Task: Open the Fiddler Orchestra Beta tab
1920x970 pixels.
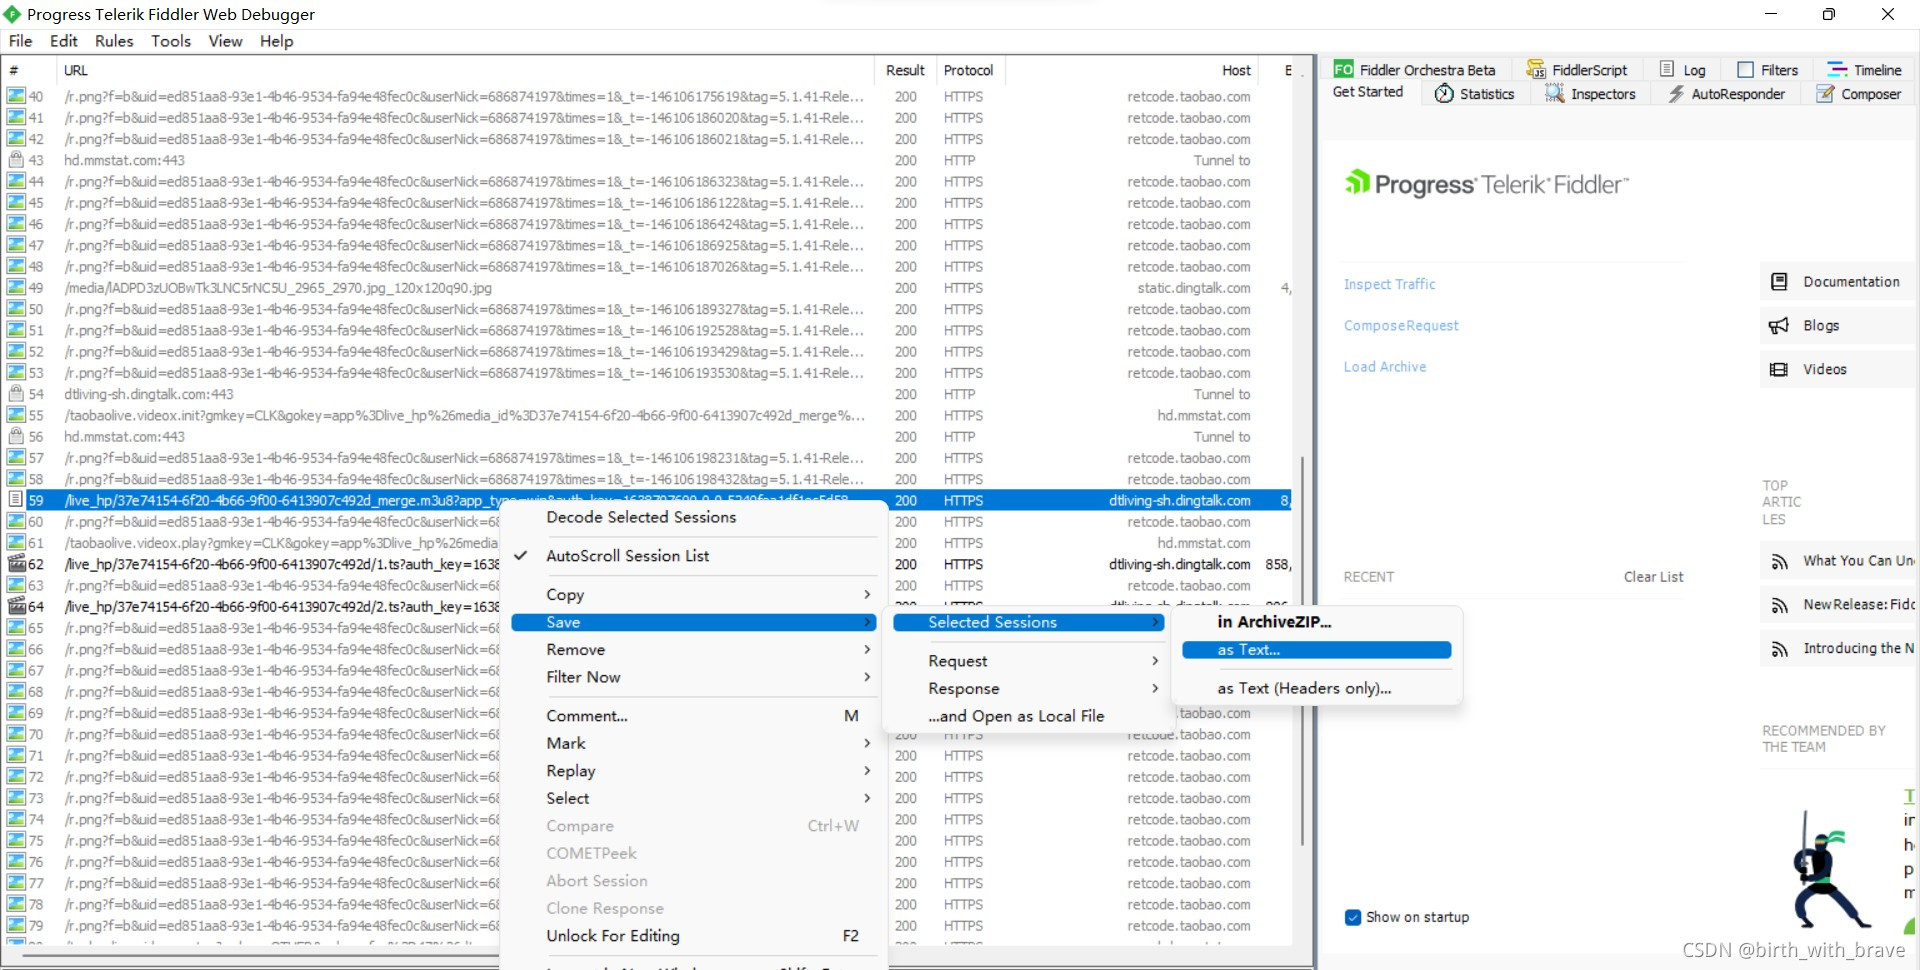Action: [1415, 70]
